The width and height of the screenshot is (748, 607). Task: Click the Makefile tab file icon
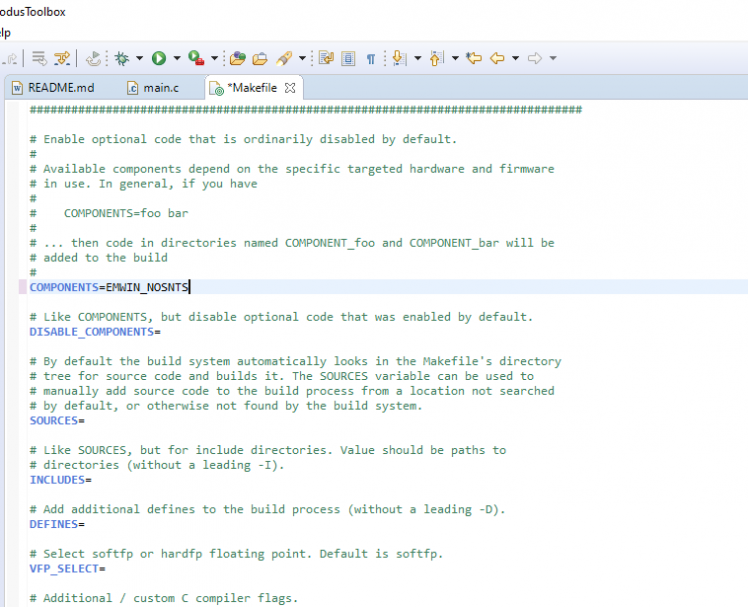click(217, 88)
